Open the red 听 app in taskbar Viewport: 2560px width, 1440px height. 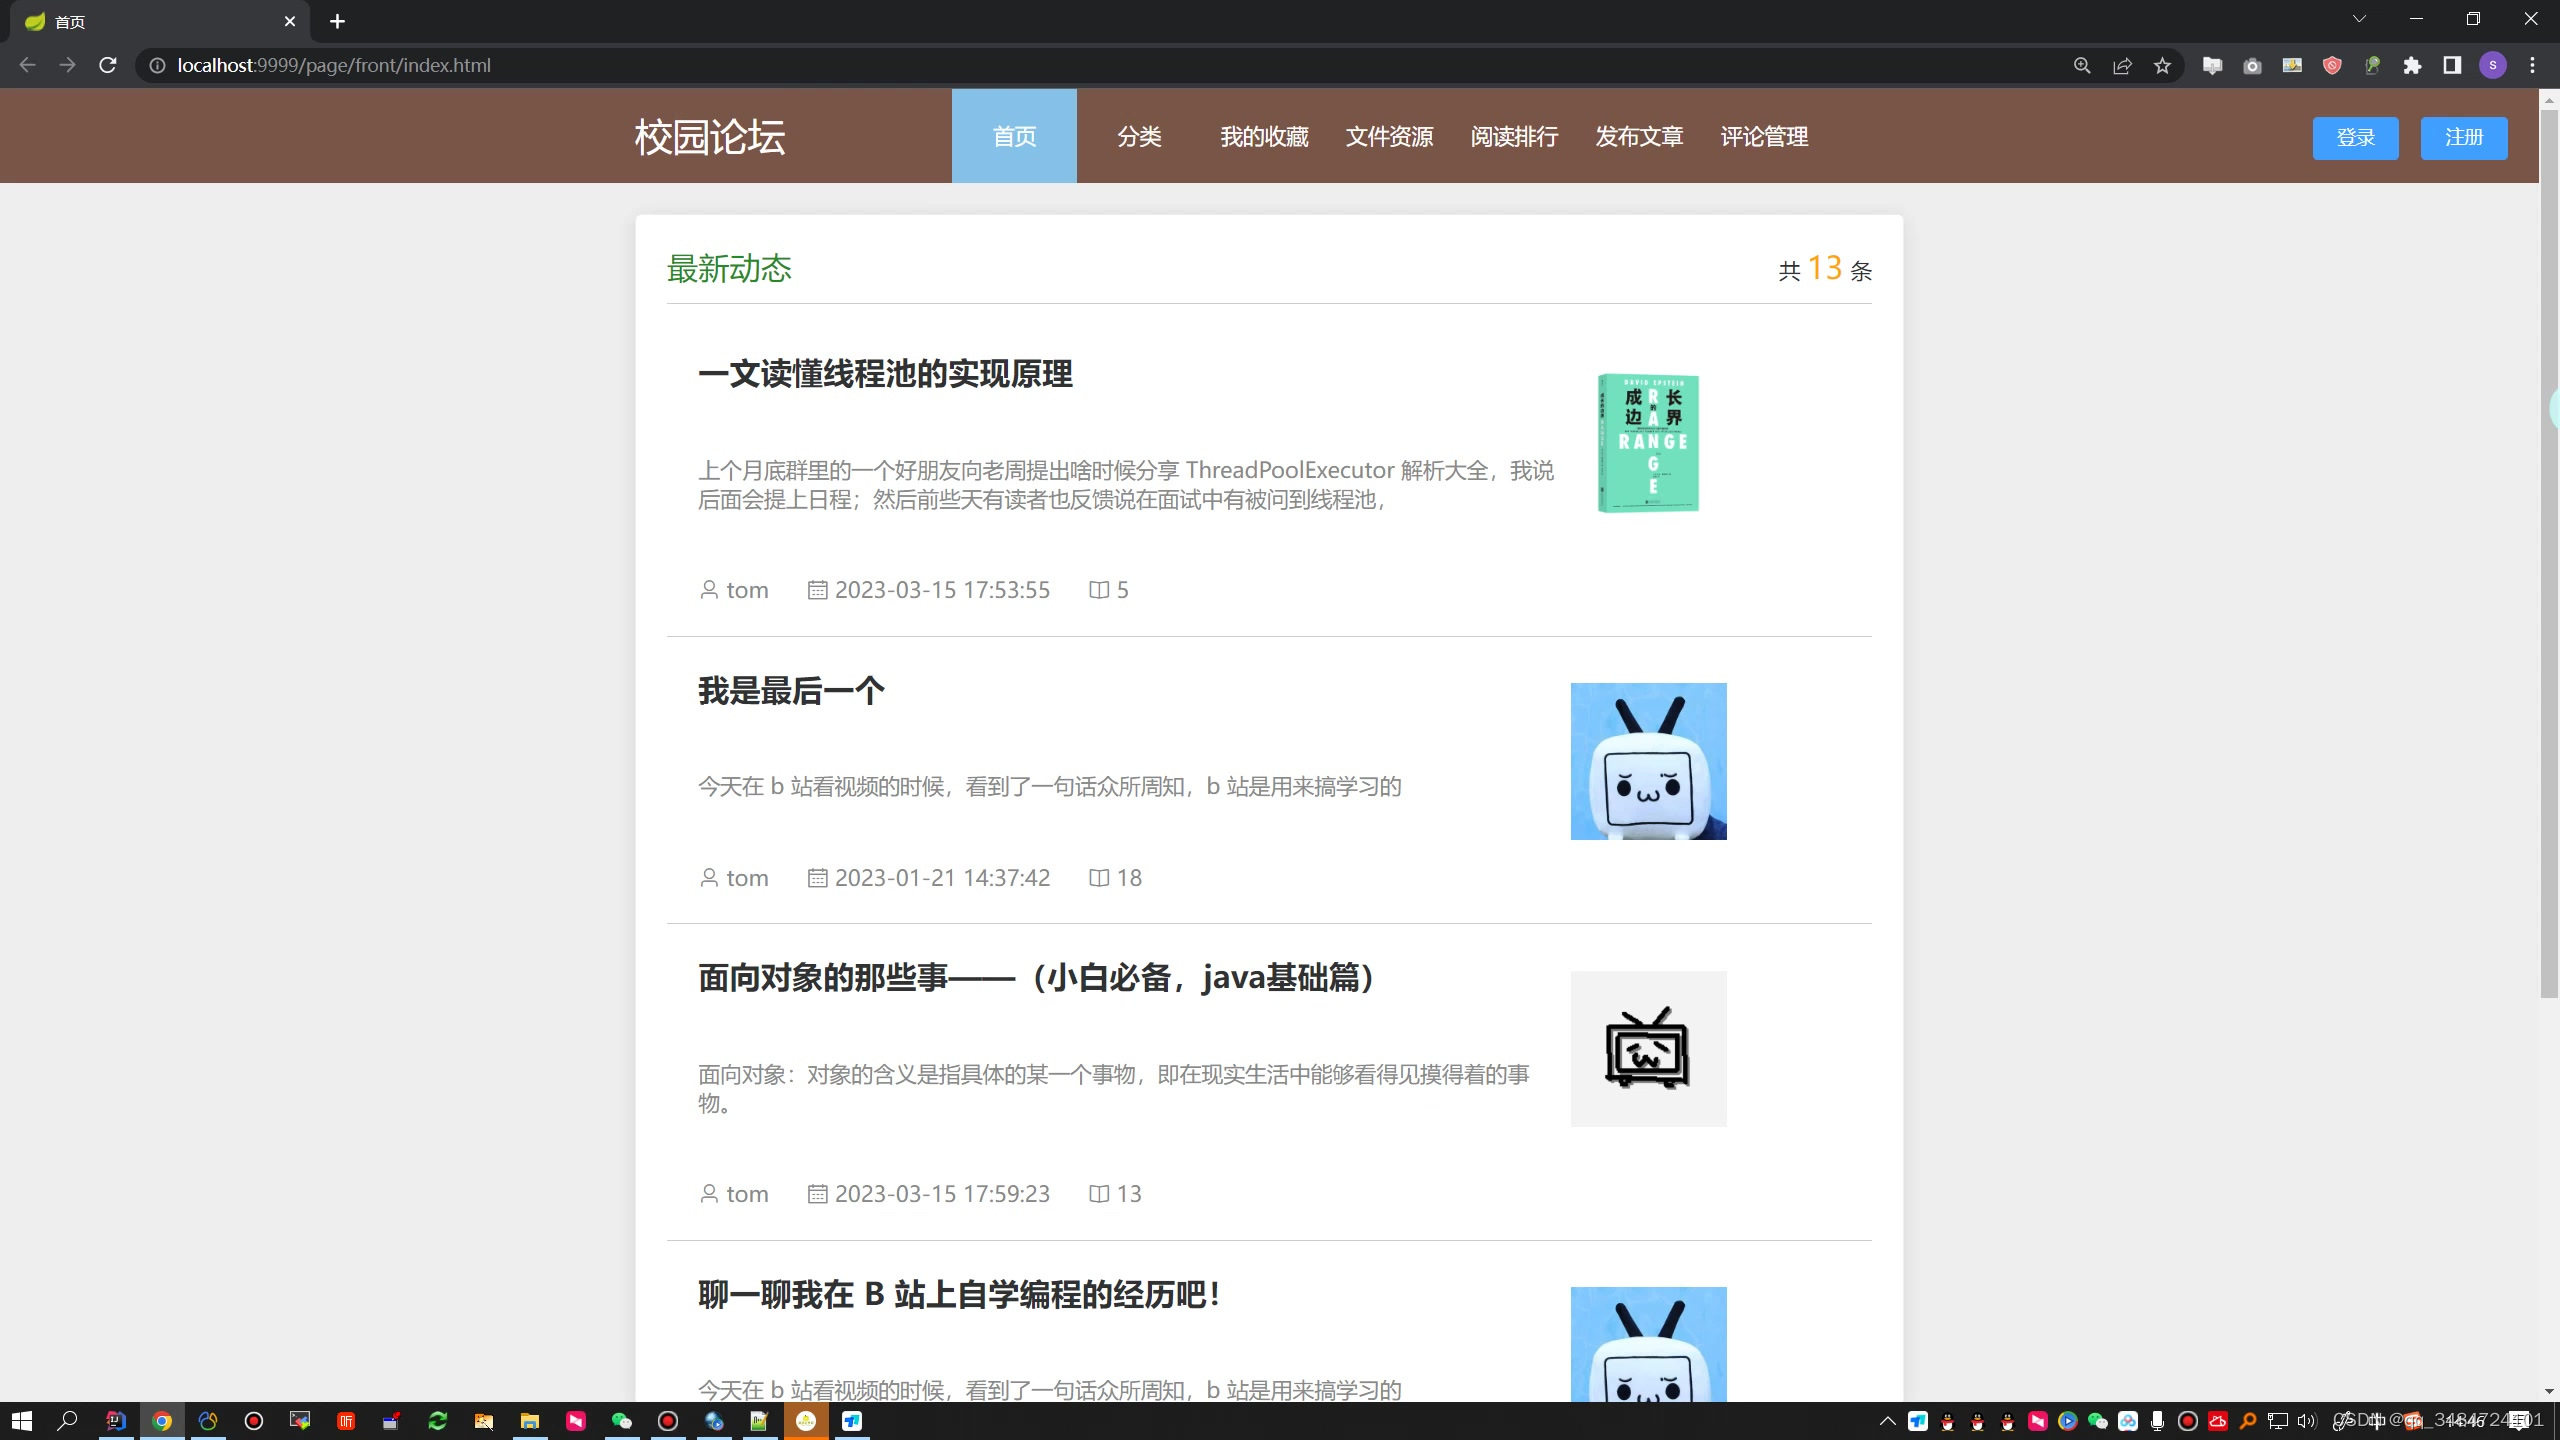tap(346, 1420)
